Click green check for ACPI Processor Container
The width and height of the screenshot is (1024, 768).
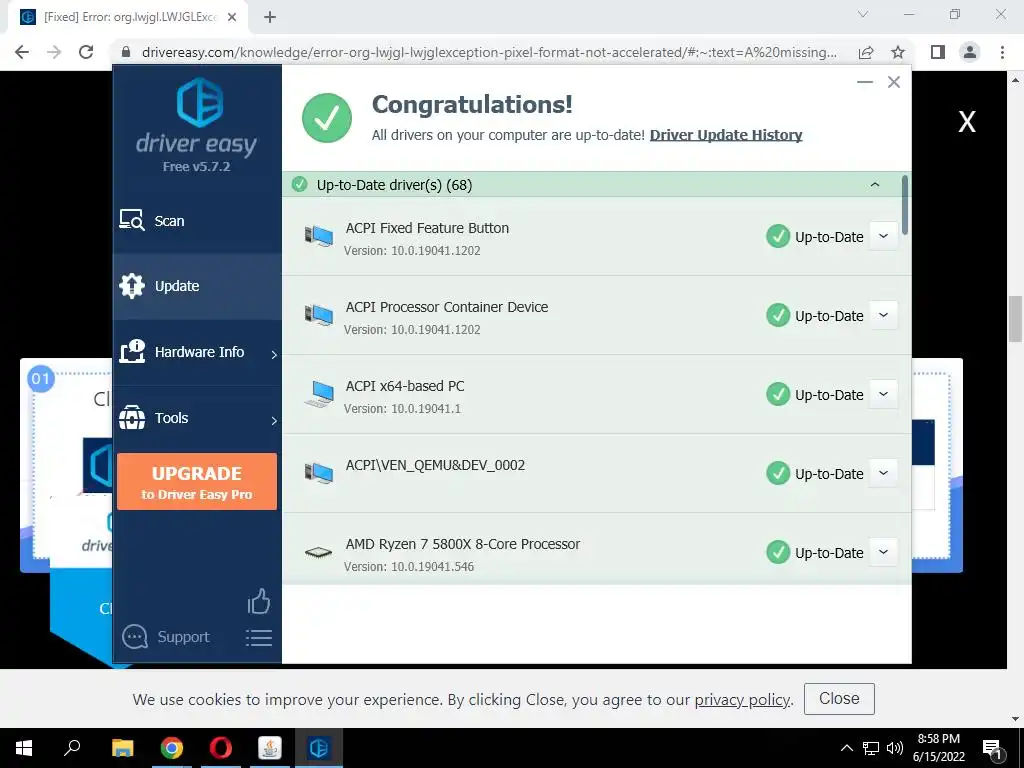[x=778, y=315]
